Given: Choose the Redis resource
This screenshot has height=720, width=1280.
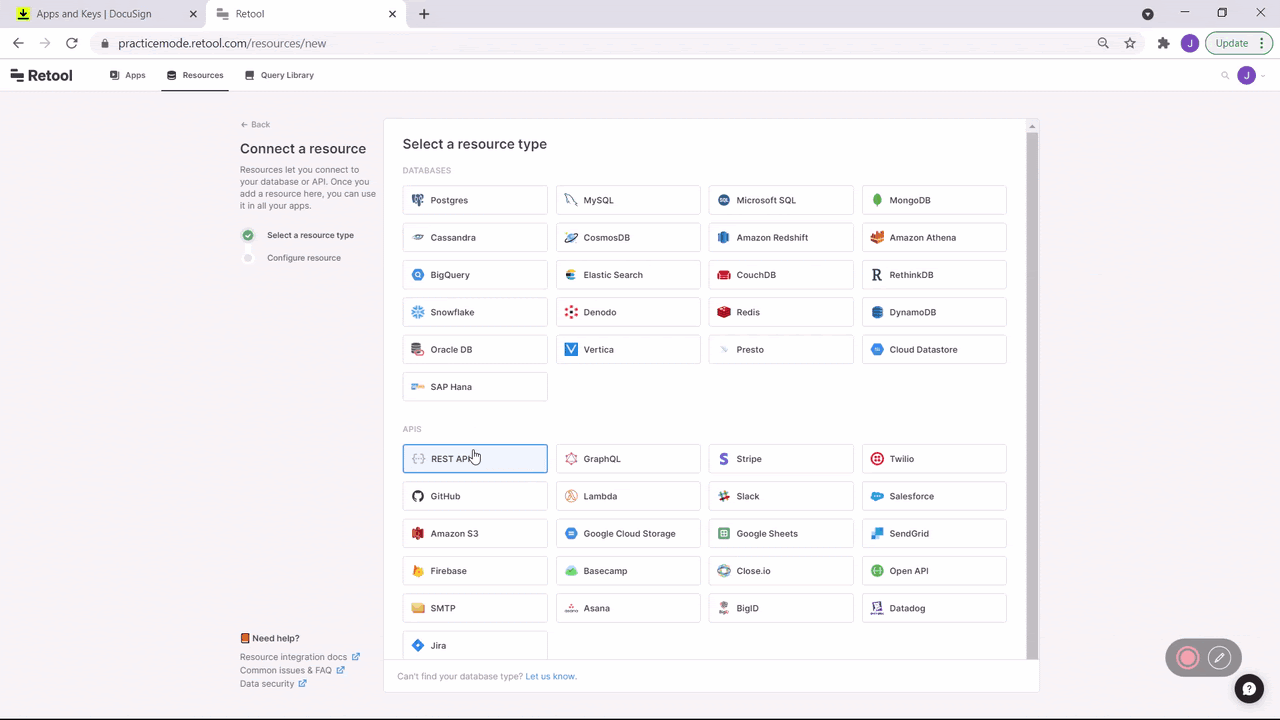Looking at the screenshot, I should pos(781,312).
